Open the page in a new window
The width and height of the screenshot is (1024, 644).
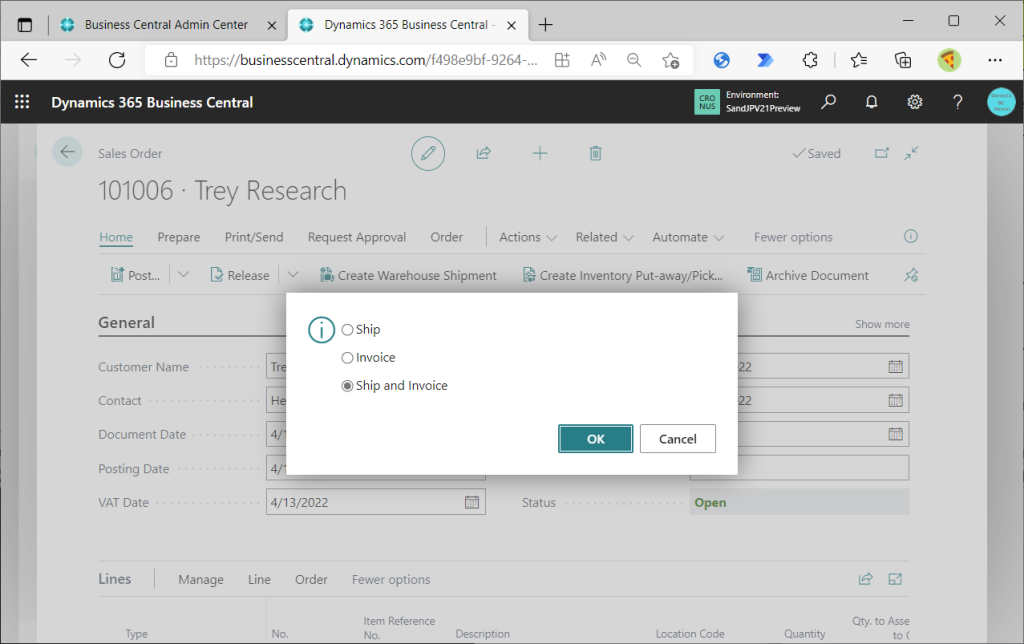(882, 153)
